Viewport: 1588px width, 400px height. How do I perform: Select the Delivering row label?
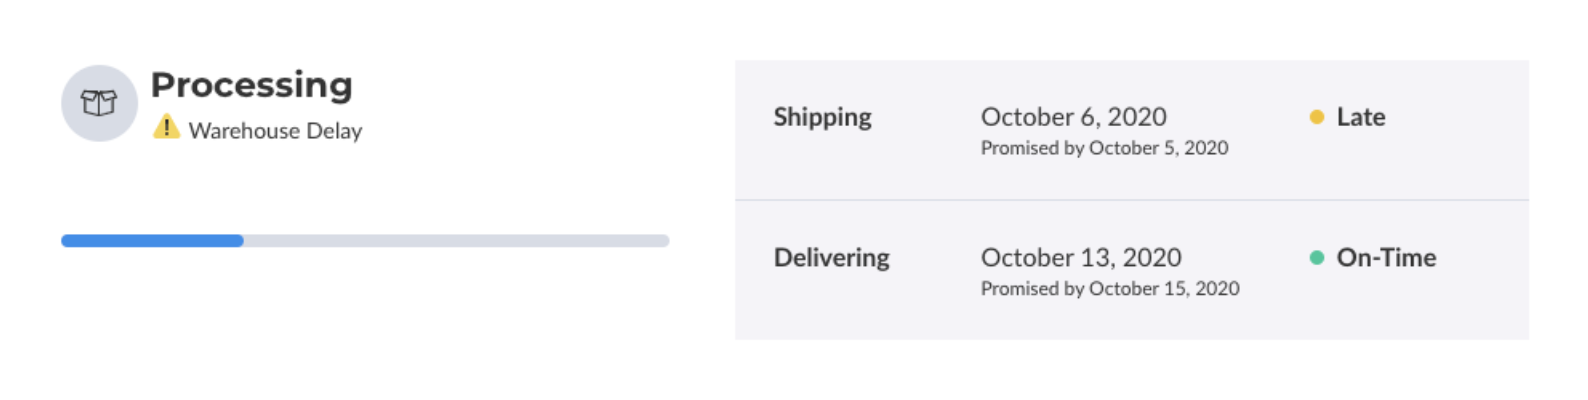pyautogui.click(x=831, y=258)
